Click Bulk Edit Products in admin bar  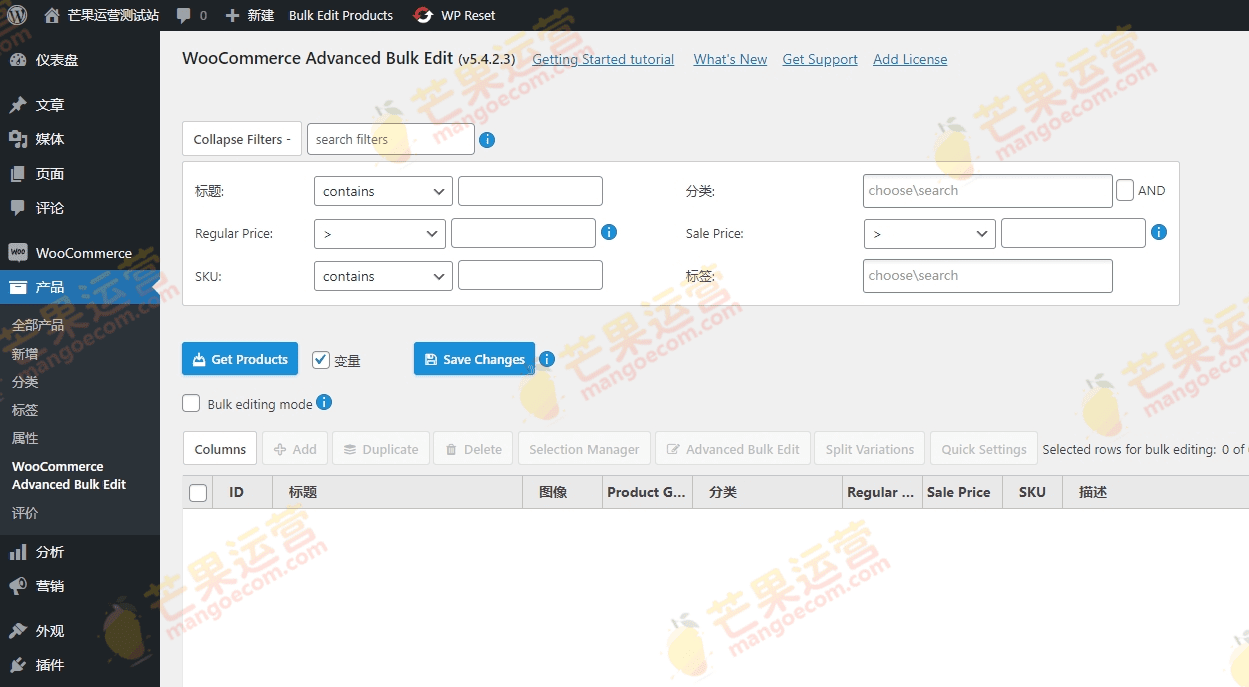coord(341,15)
